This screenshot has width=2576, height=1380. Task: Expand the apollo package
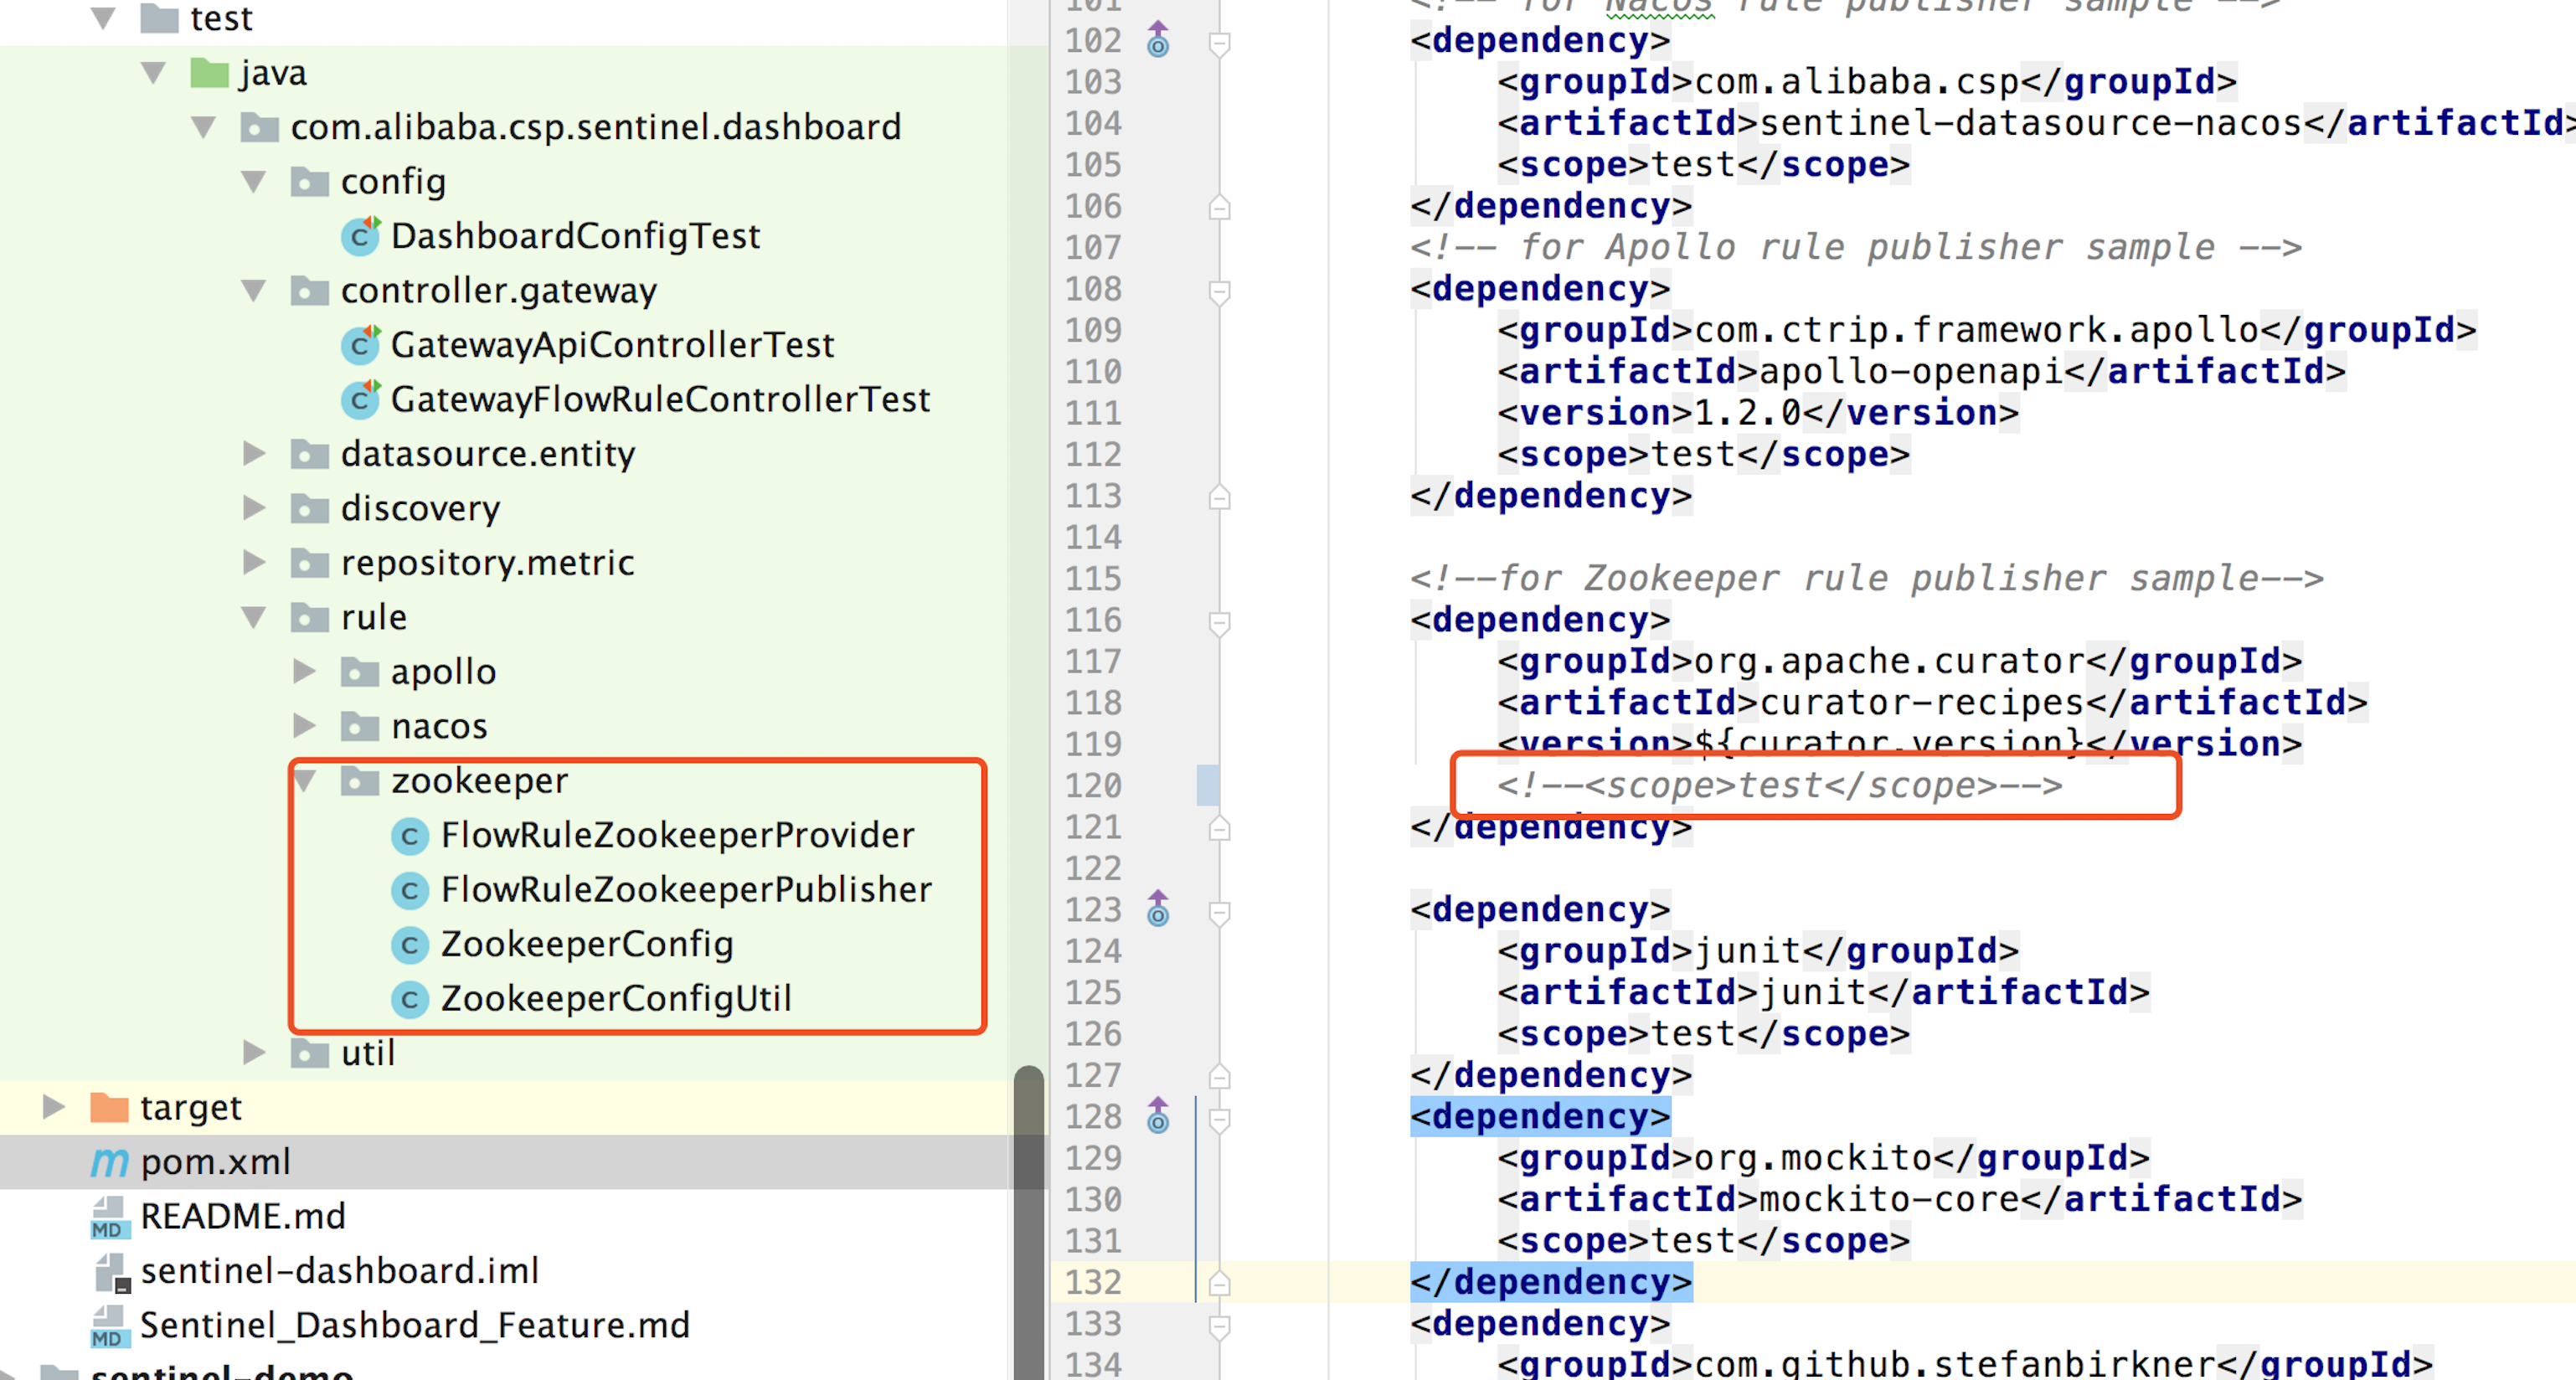(x=304, y=671)
